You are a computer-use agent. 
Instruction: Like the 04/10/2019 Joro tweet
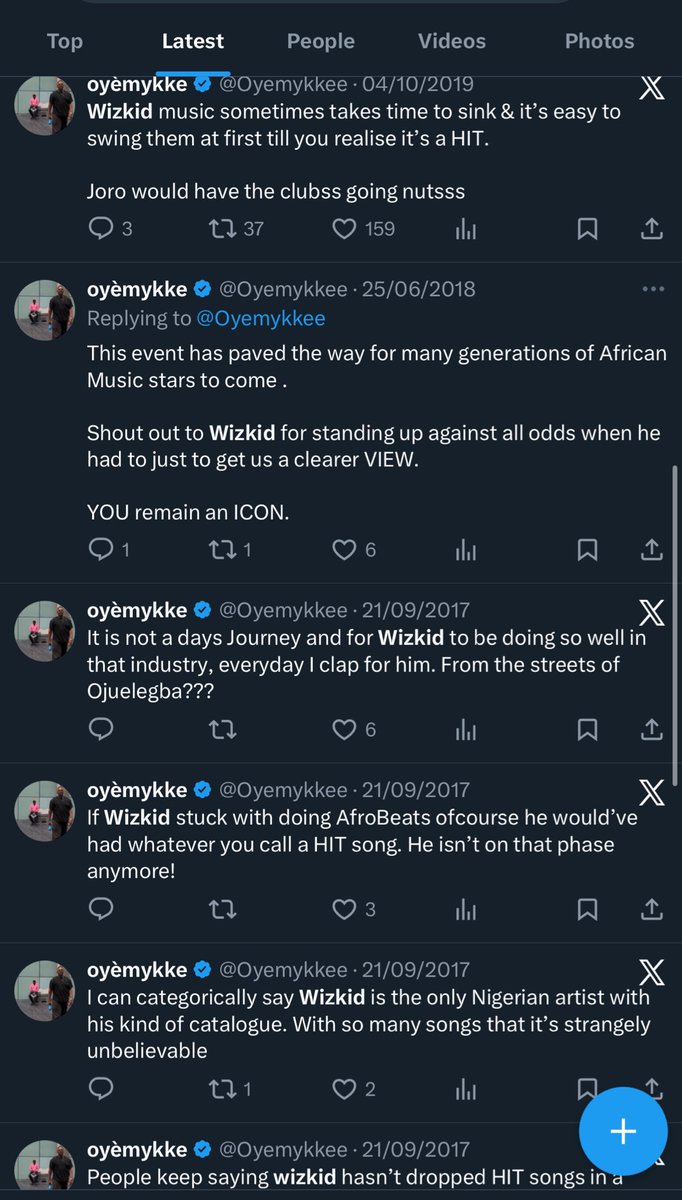coord(345,229)
